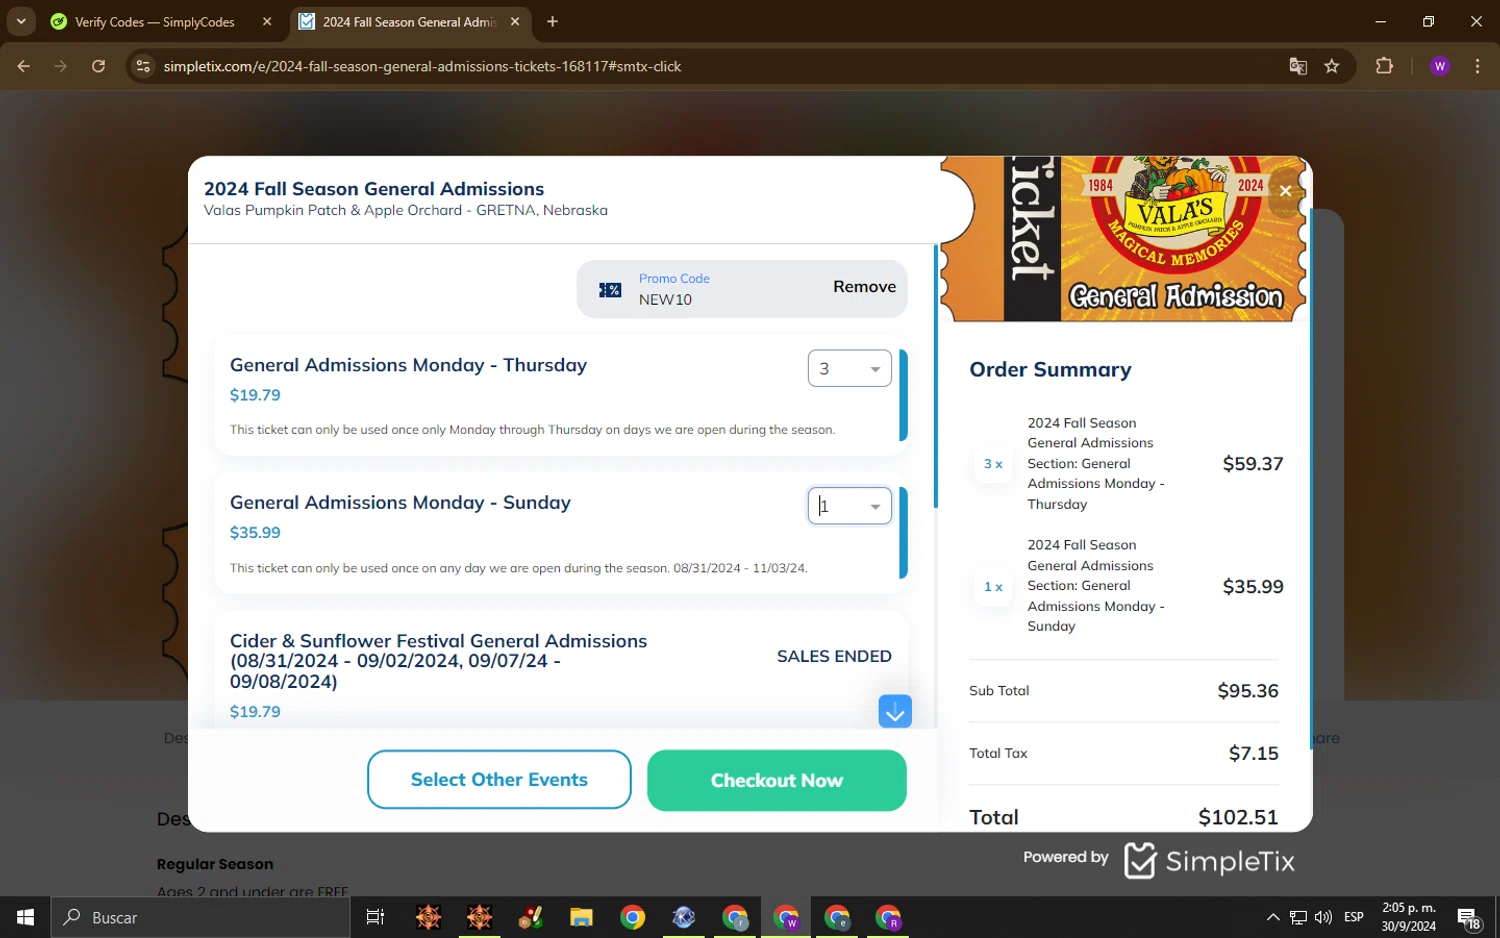Open the notification center icon
The image size is (1500, 938).
(1469, 918)
